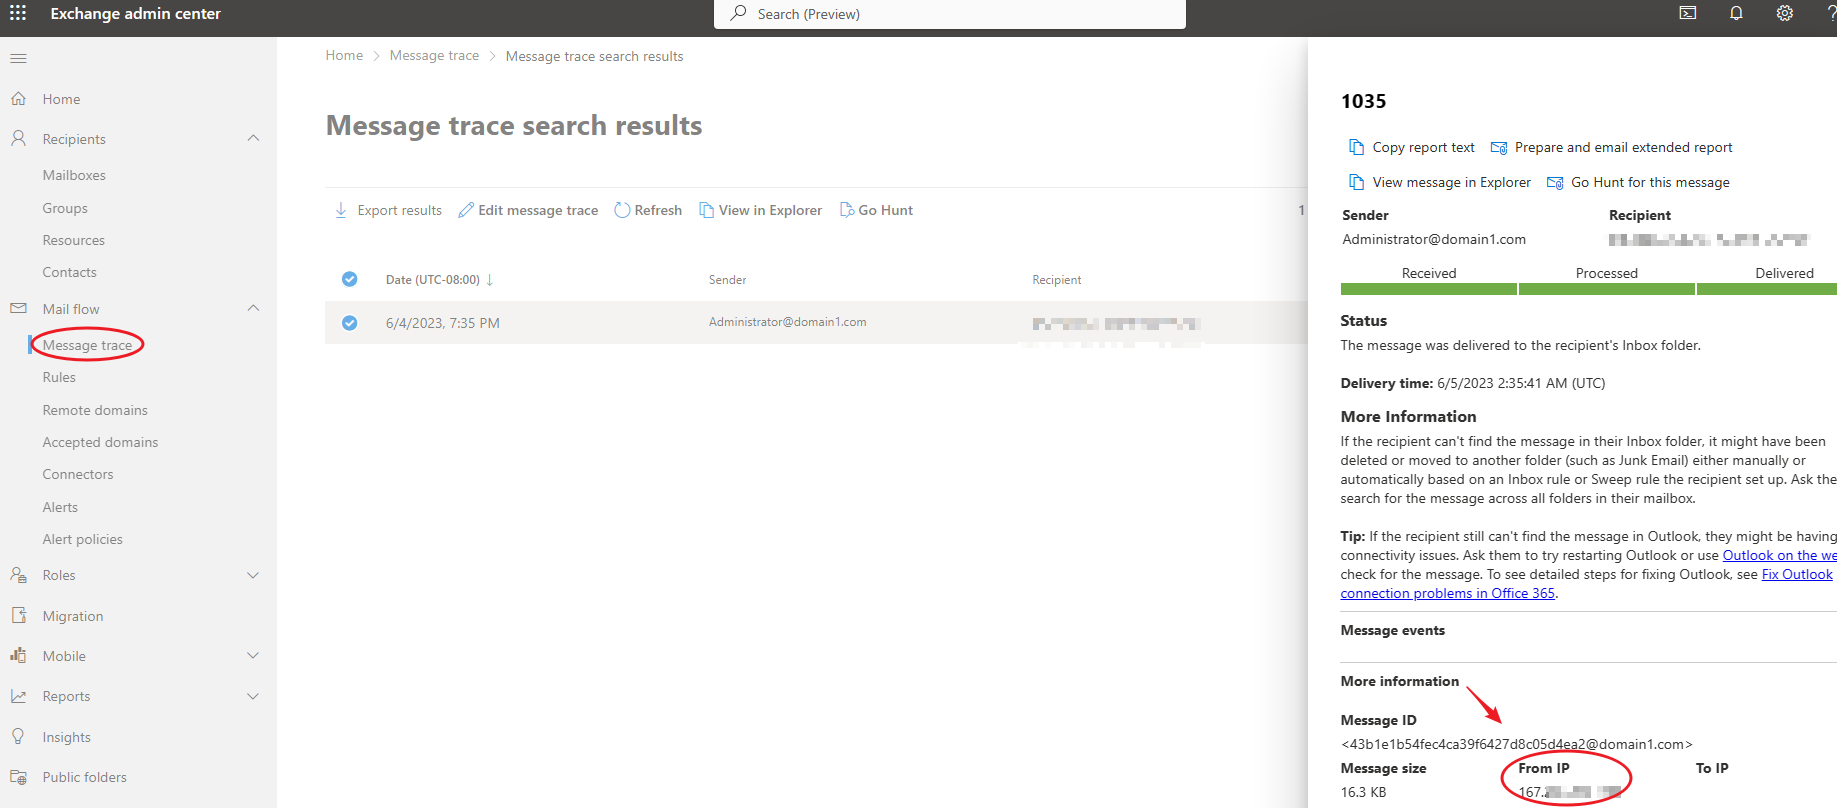
Task: Click the Message ID value text
Action: click(1516, 744)
